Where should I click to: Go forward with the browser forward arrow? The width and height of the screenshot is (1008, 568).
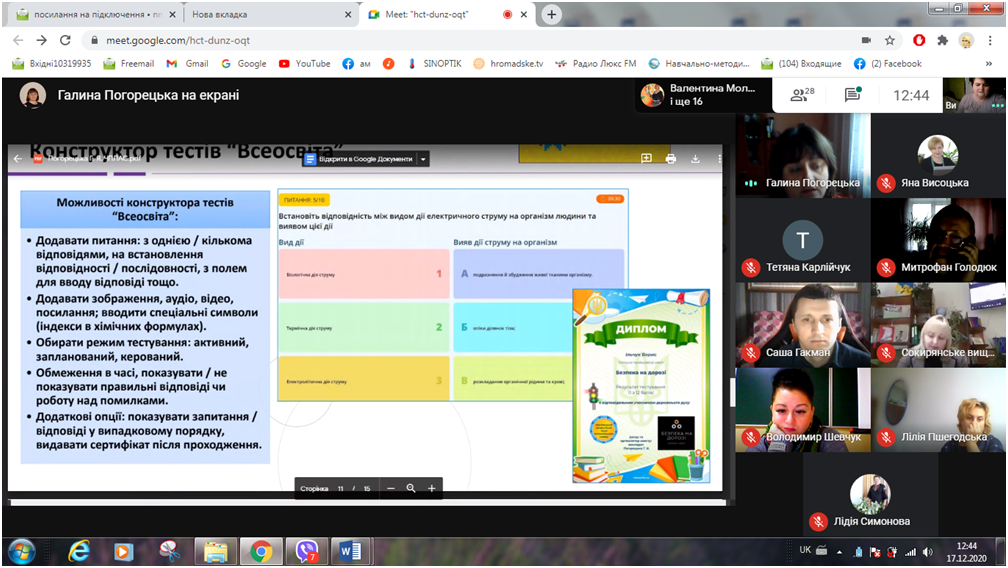click(42, 40)
